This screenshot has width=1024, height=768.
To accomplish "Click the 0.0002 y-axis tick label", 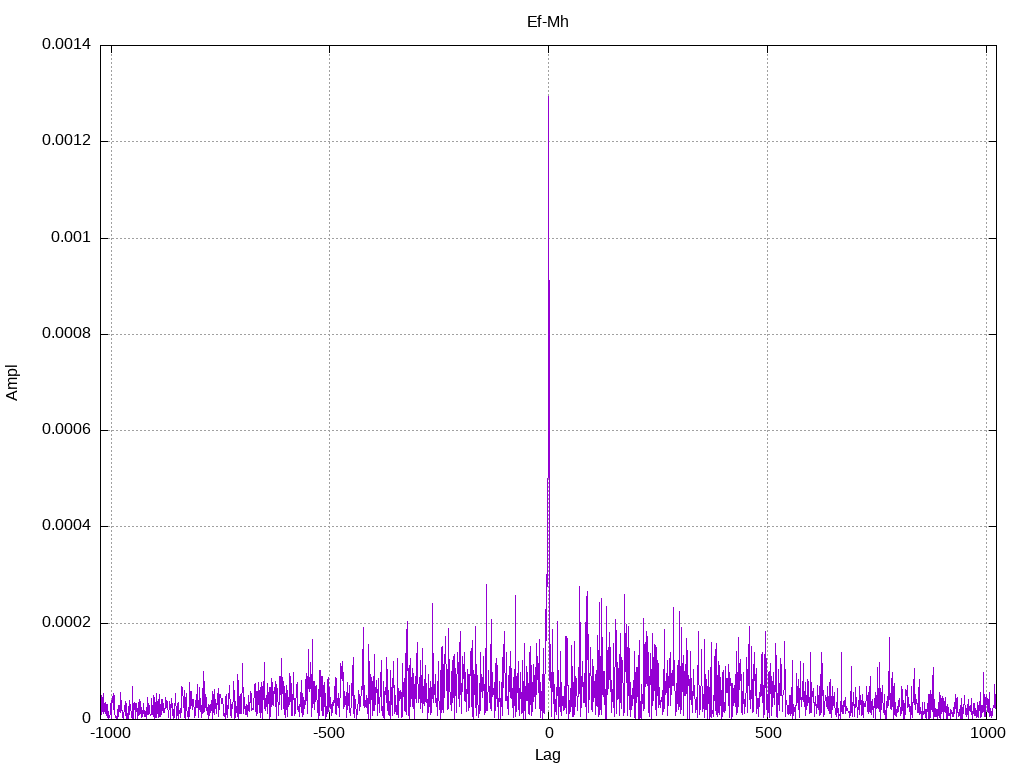I will tap(67, 622).
